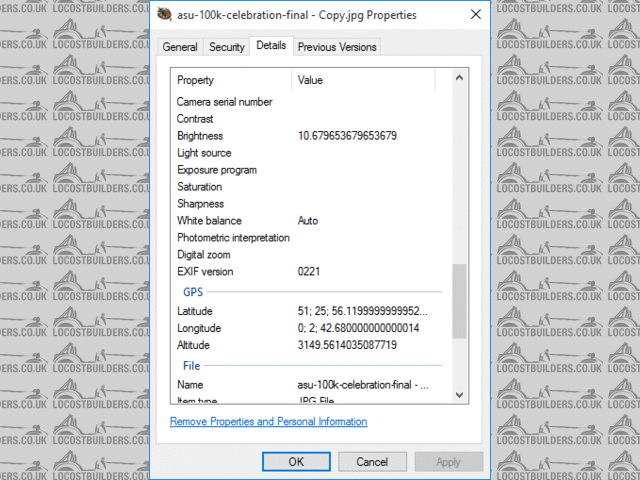Select the Sharpness property
The width and height of the screenshot is (640, 480).
(200, 204)
